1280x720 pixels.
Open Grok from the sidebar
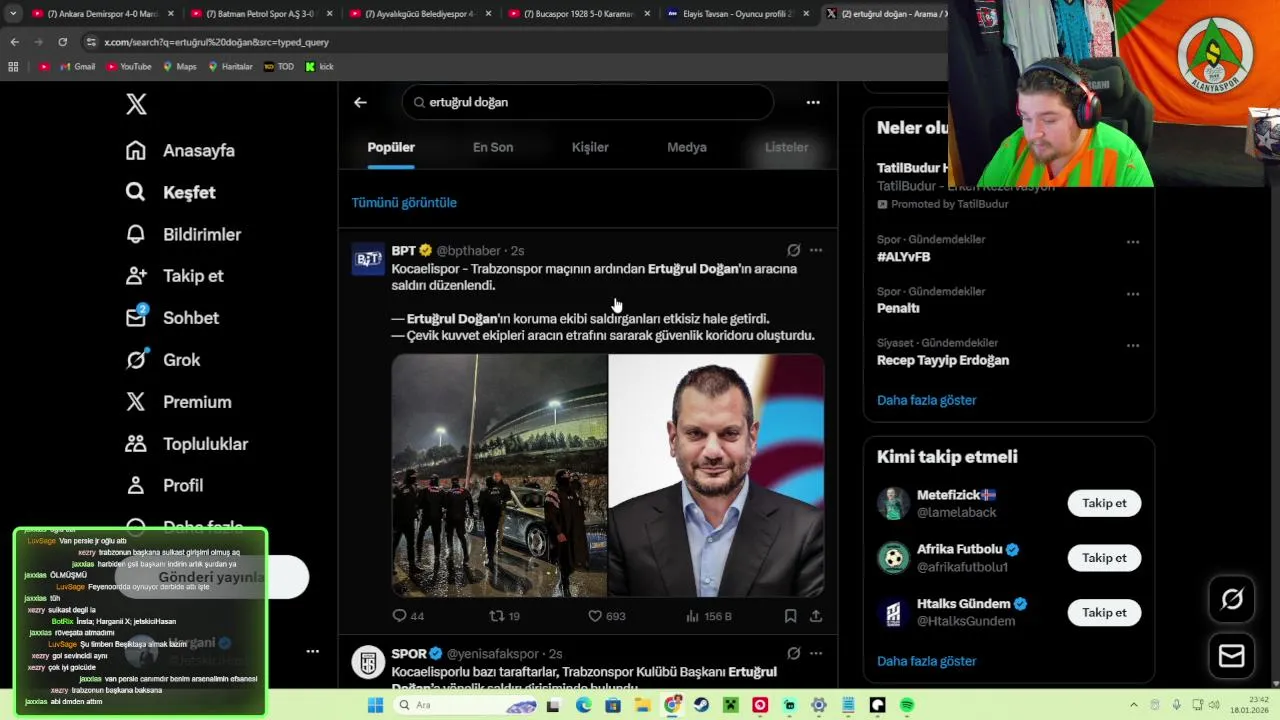pos(163,360)
